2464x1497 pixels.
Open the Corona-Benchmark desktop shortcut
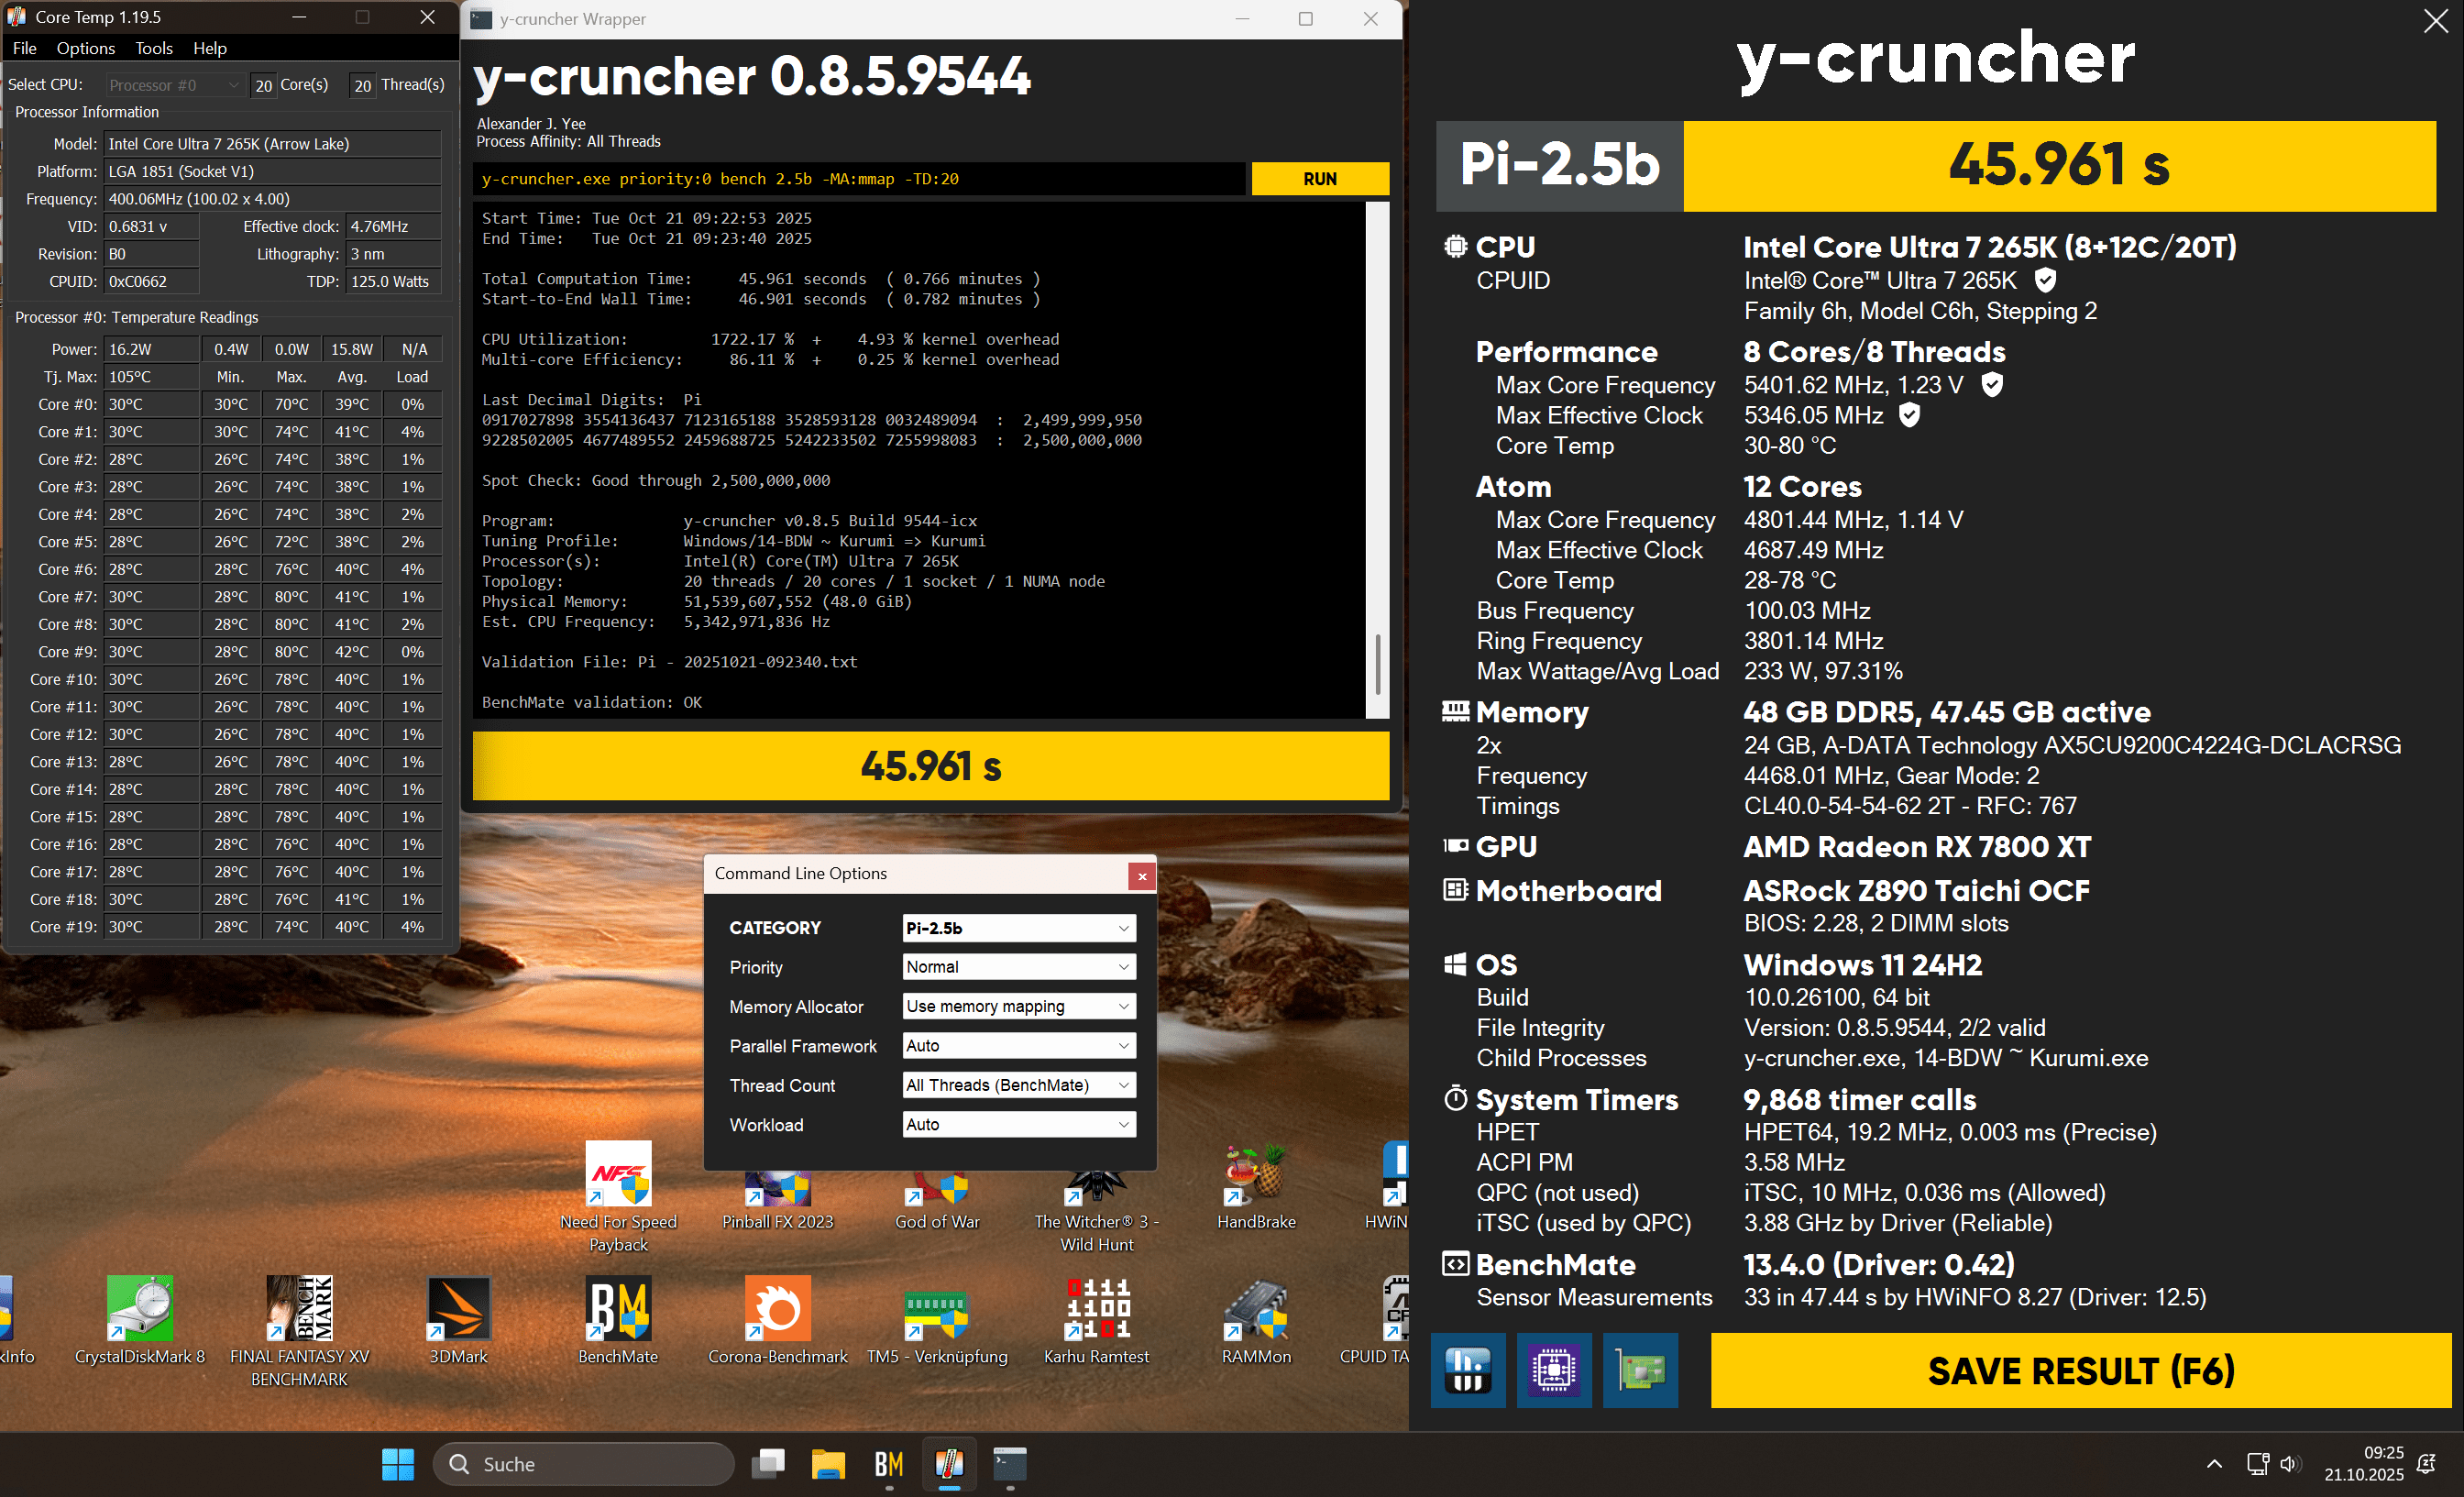[777, 1310]
